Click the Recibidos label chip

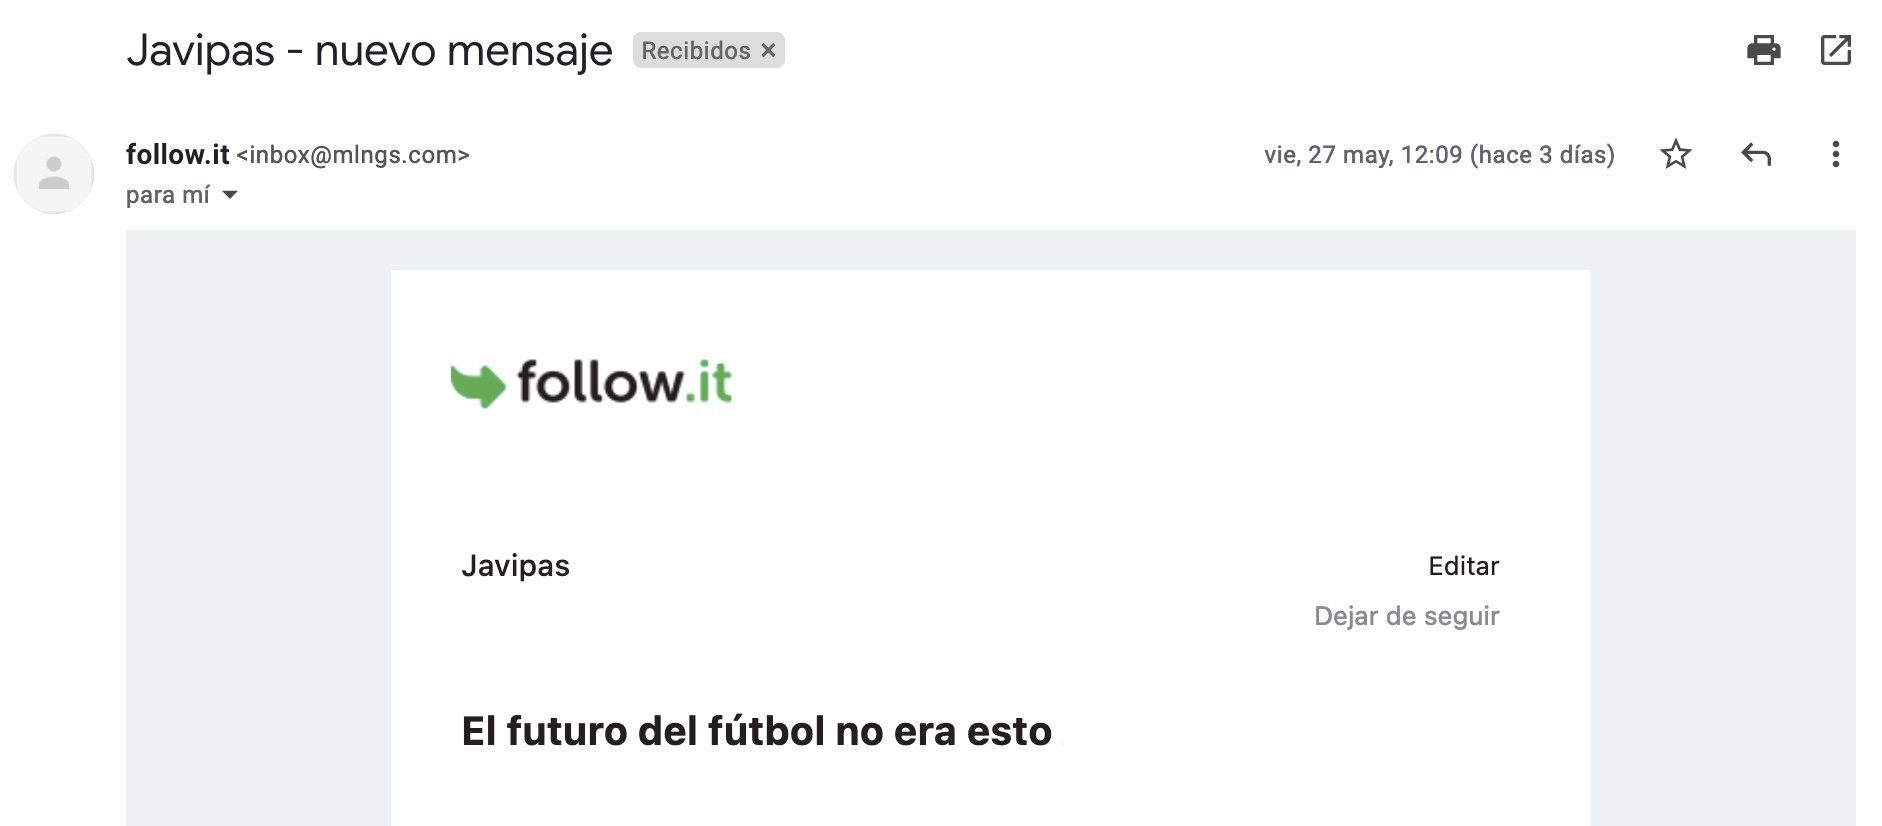point(695,51)
